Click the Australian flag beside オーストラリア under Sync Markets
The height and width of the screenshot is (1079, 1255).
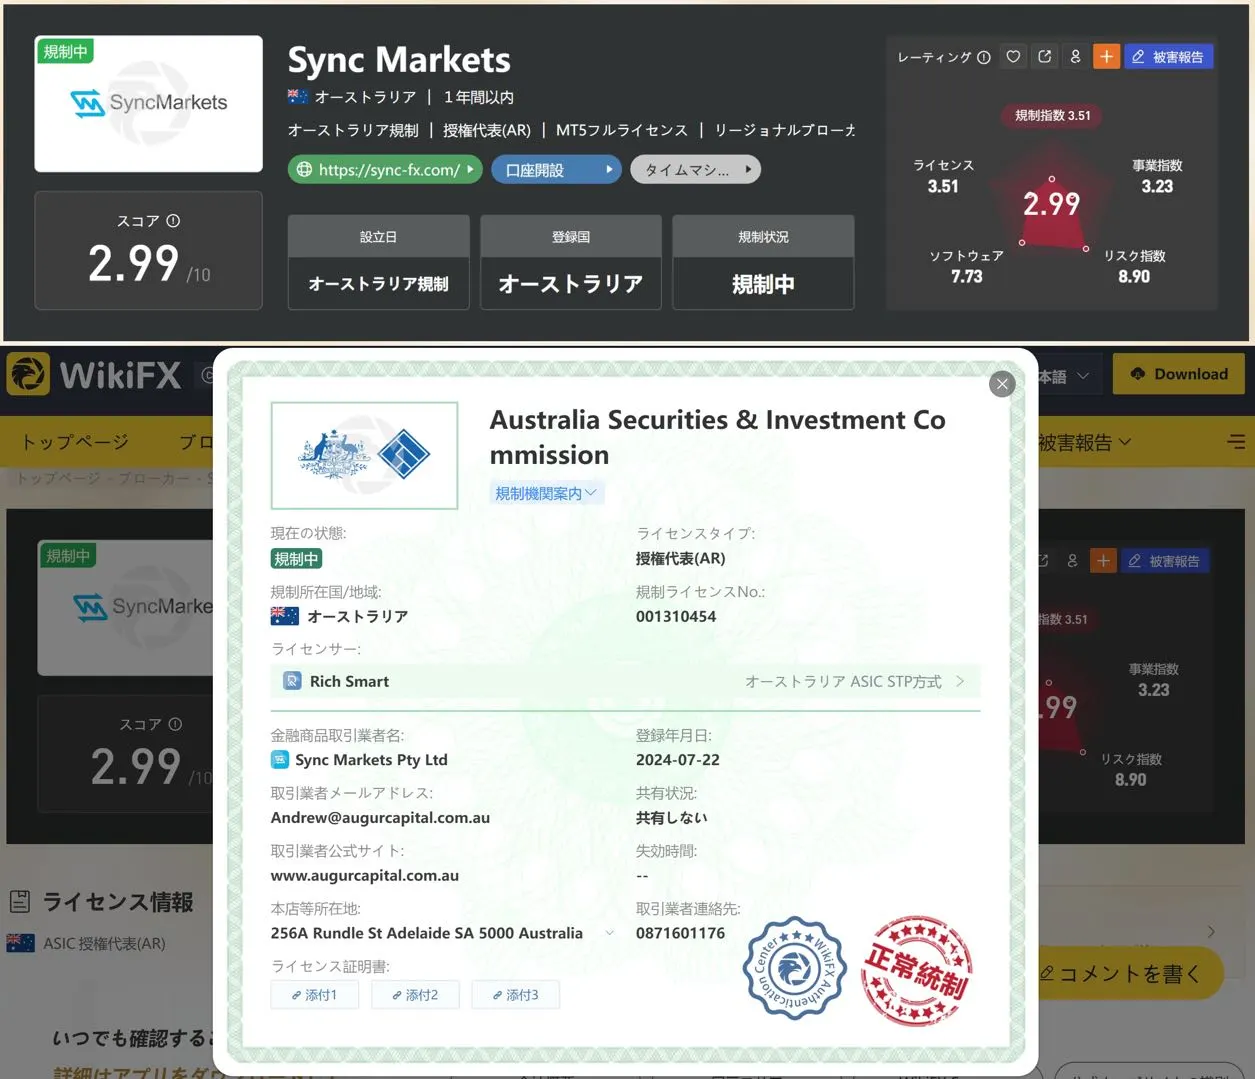tap(298, 97)
